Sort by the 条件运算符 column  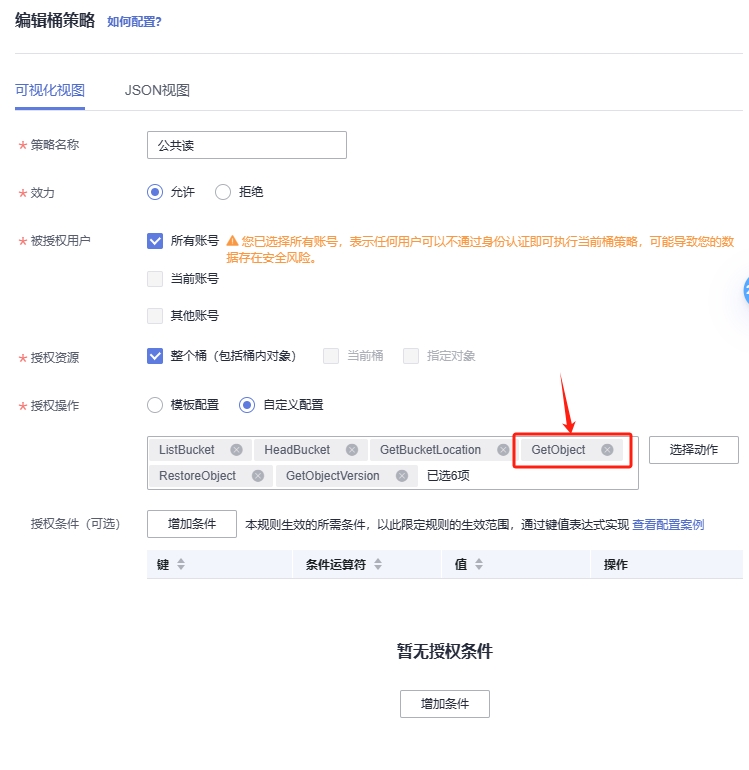[378, 565]
